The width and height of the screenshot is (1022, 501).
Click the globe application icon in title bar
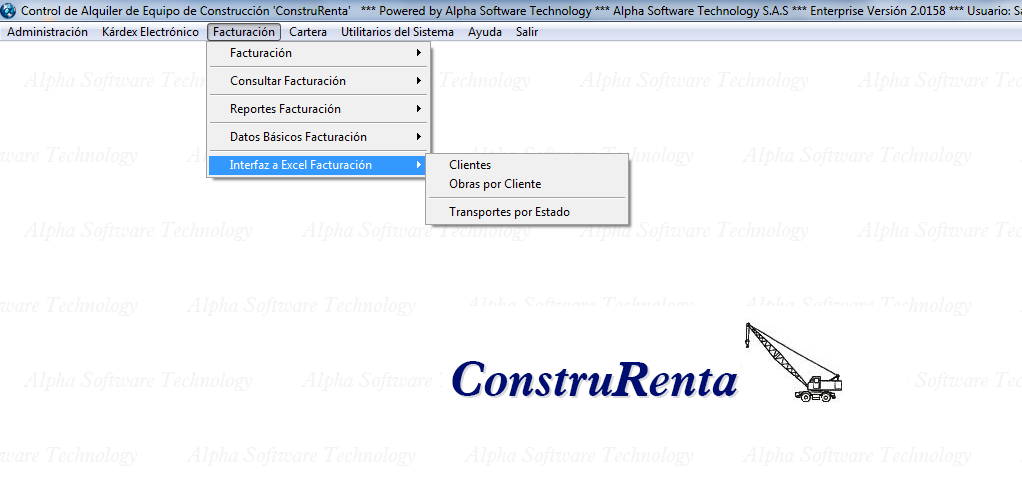10,10
